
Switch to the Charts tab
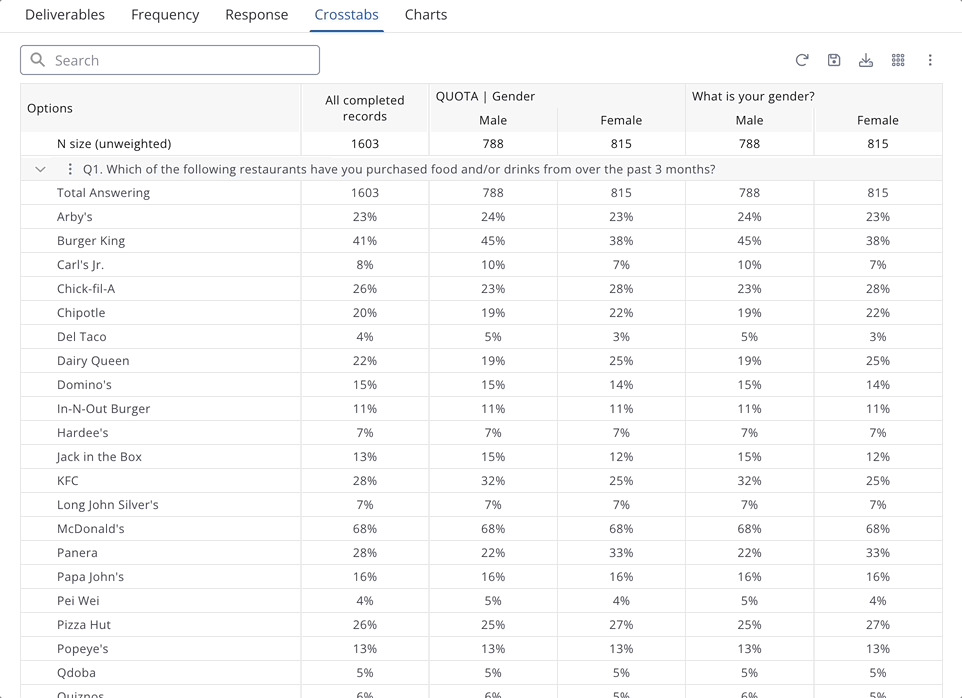pos(426,15)
